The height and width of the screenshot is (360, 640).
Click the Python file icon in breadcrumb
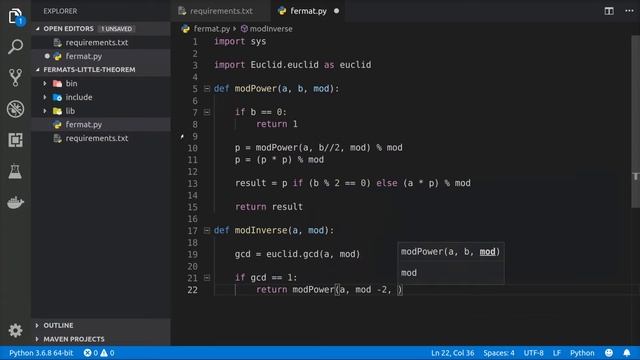tap(186, 29)
